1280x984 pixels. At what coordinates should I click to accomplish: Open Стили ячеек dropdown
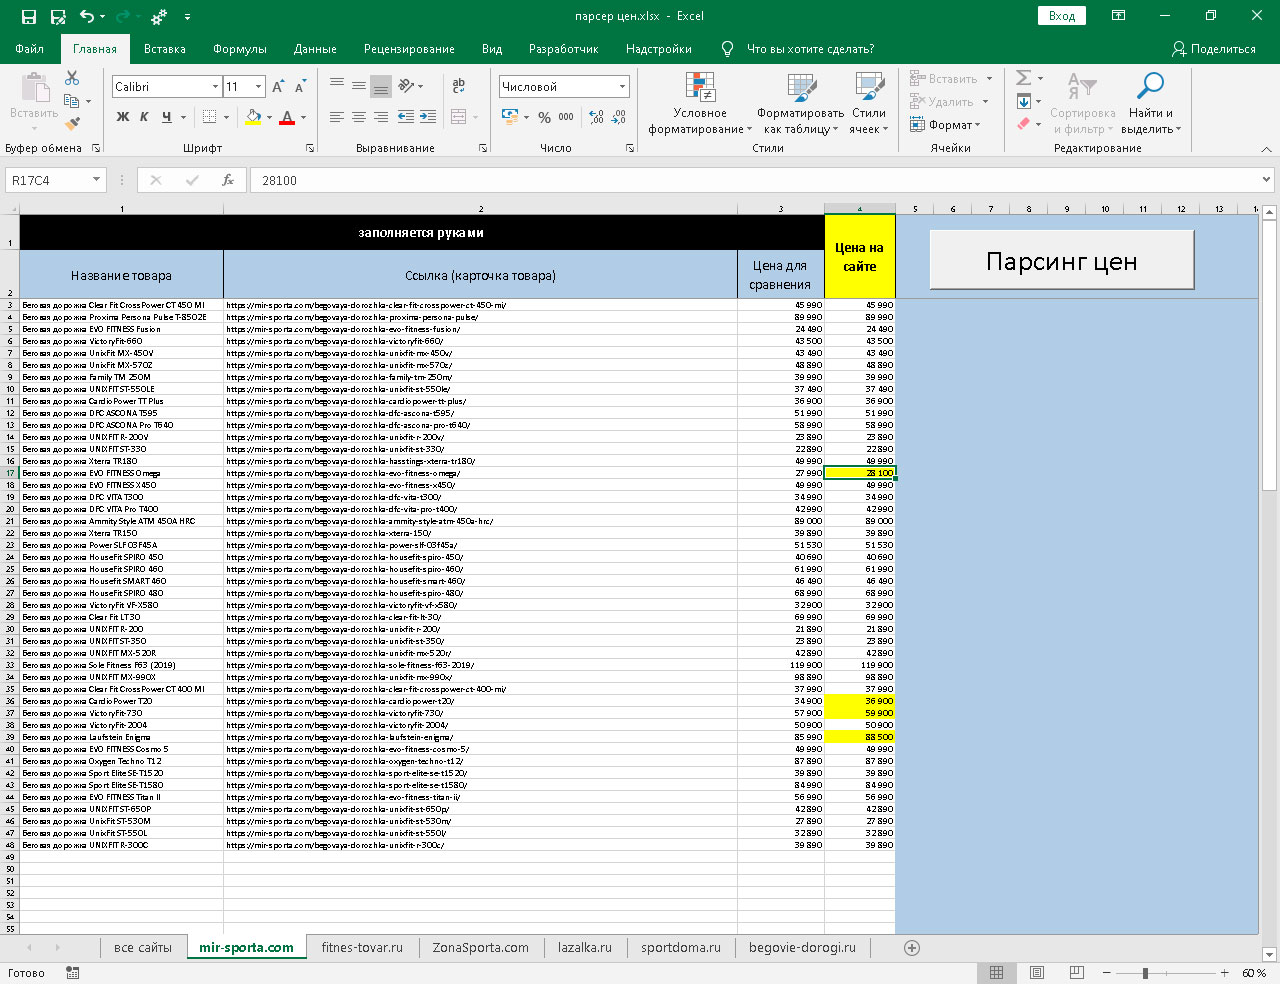pyautogui.click(x=868, y=102)
